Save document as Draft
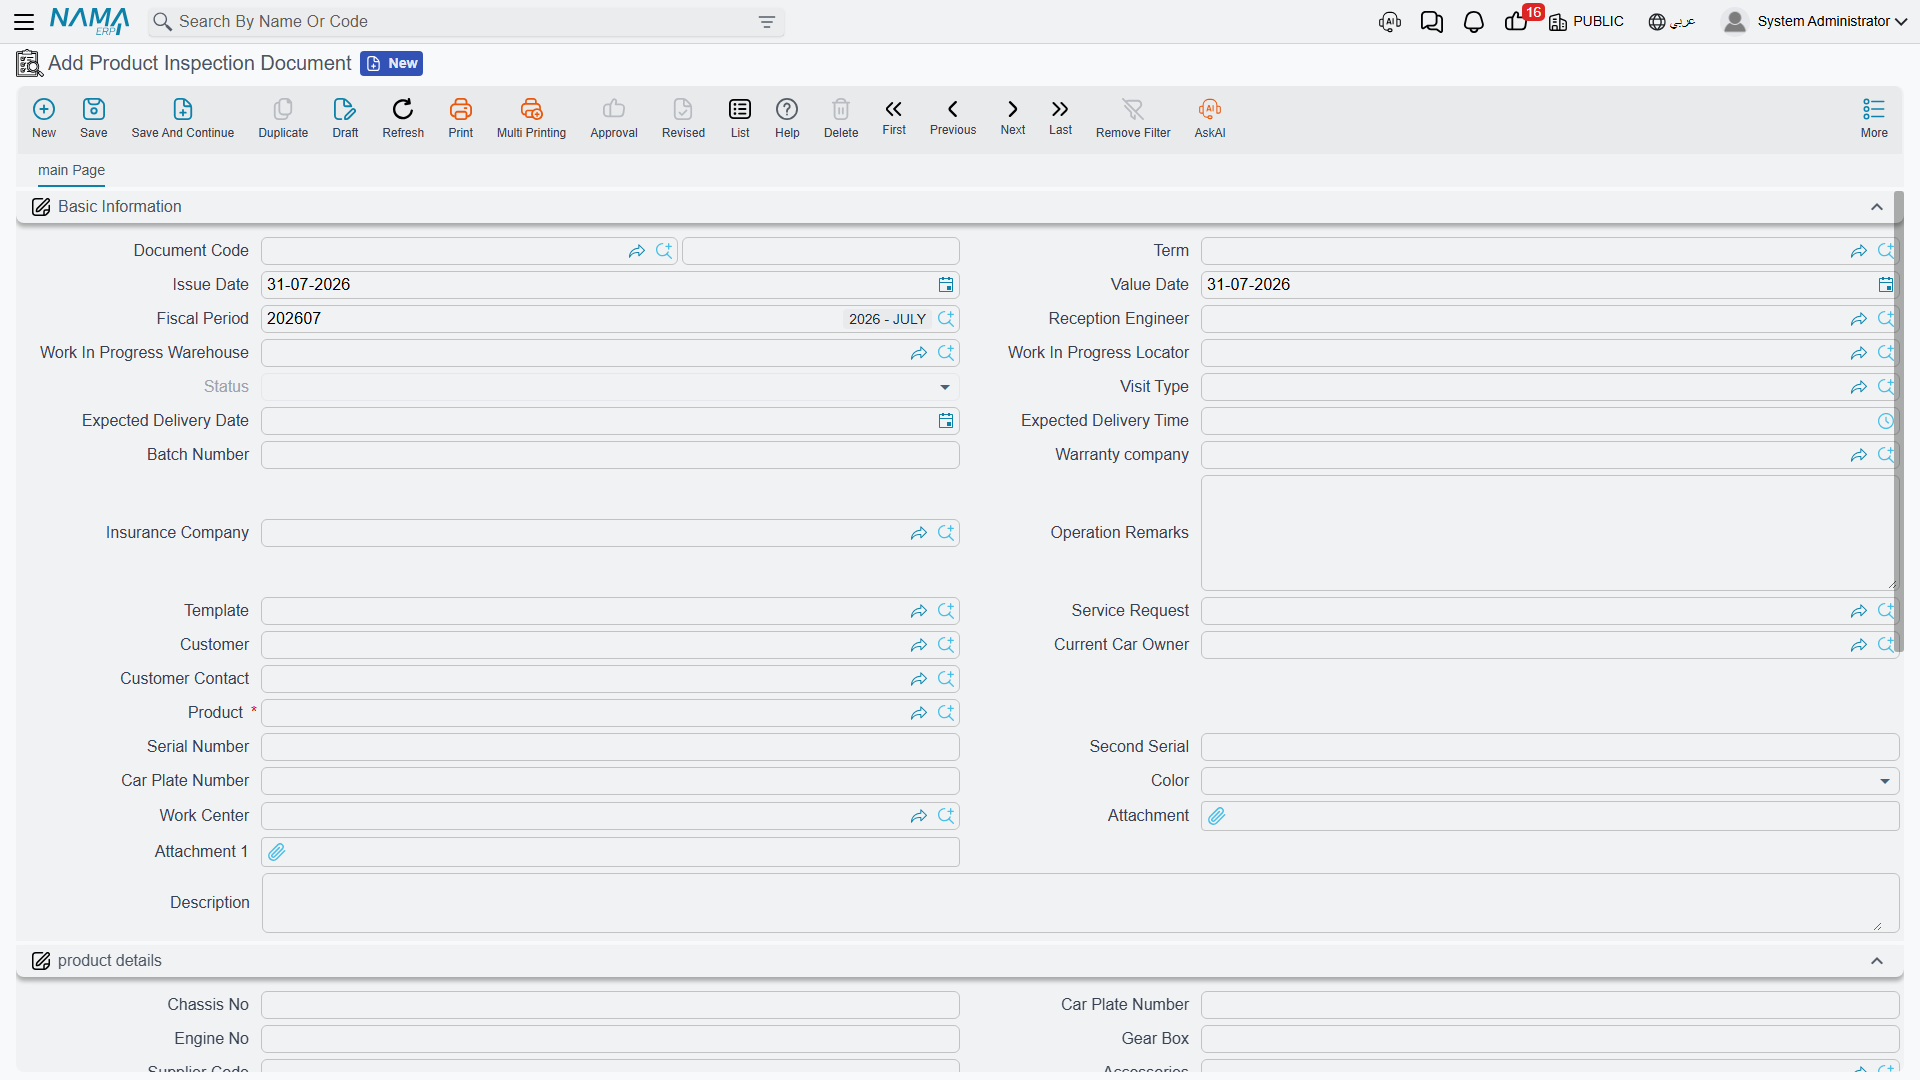 tap(345, 118)
